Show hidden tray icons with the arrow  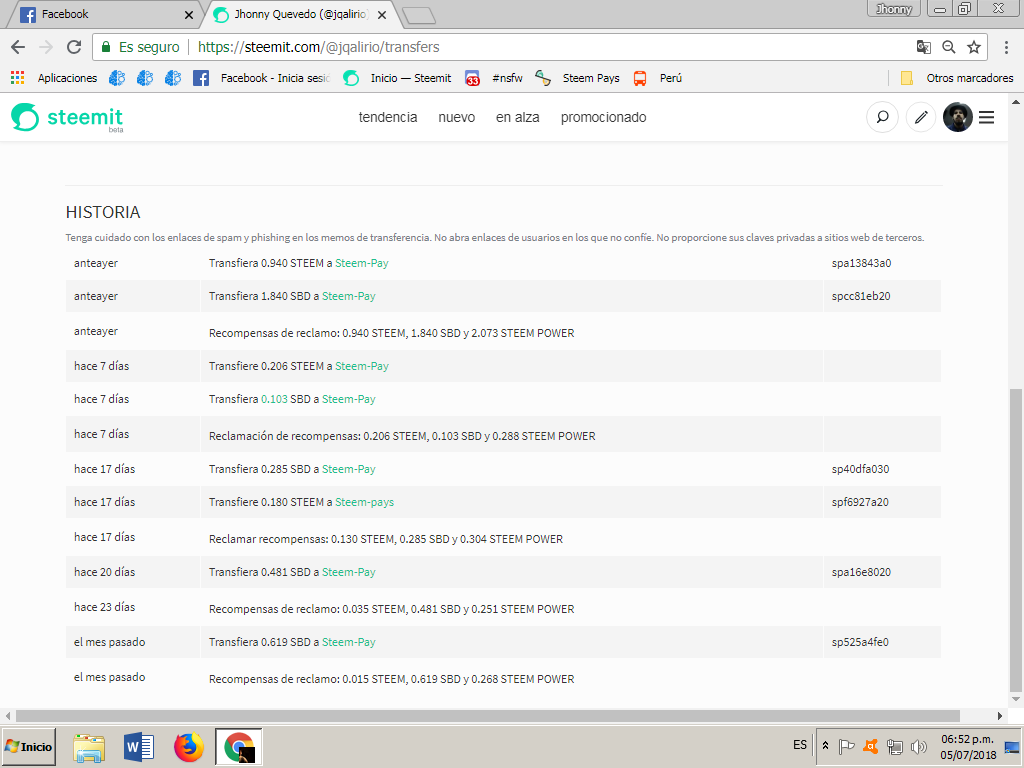(x=825, y=746)
